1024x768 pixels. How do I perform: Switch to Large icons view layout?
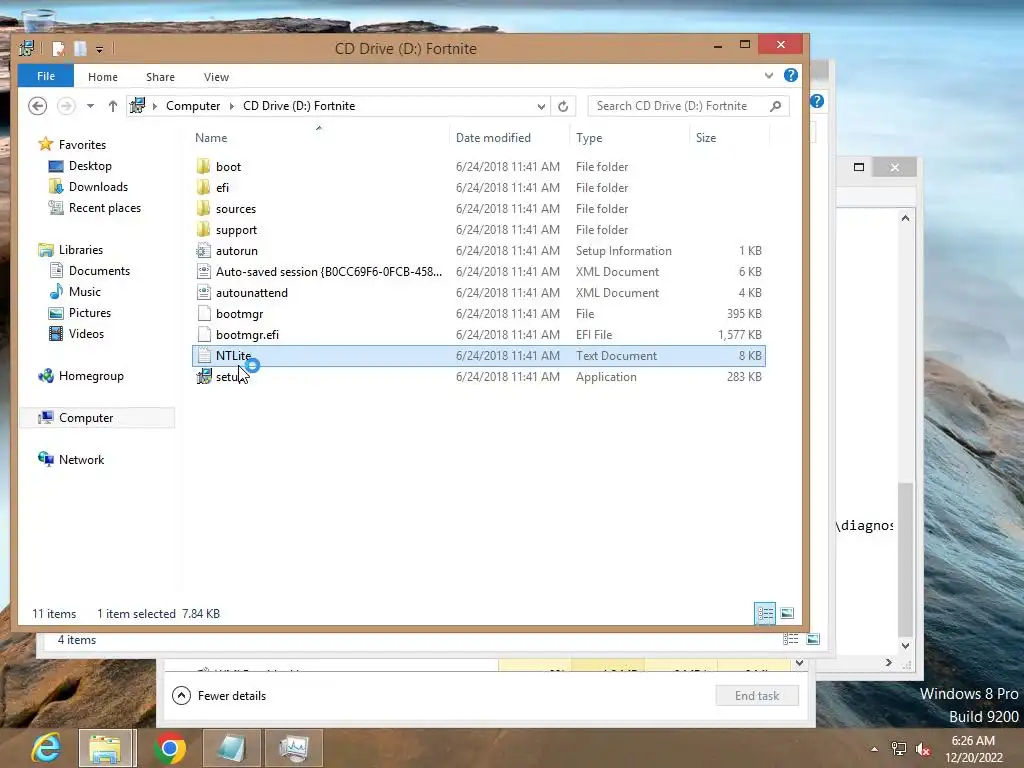tap(787, 613)
